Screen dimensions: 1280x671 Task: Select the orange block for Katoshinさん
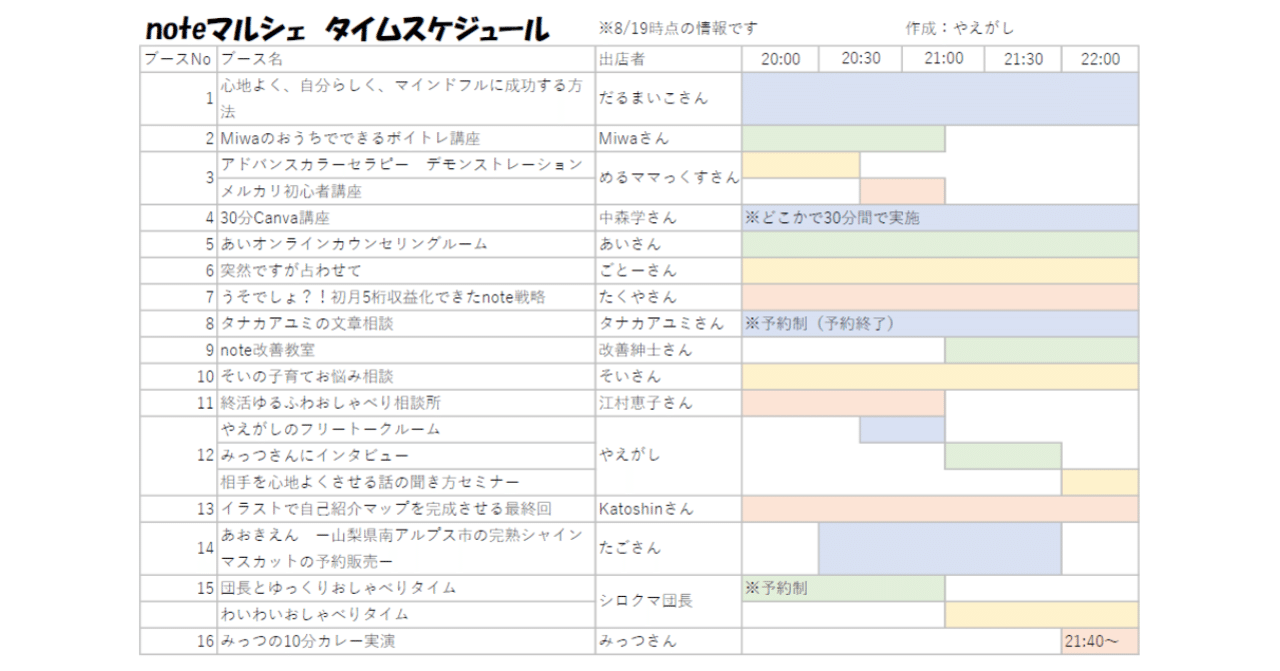click(x=938, y=509)
